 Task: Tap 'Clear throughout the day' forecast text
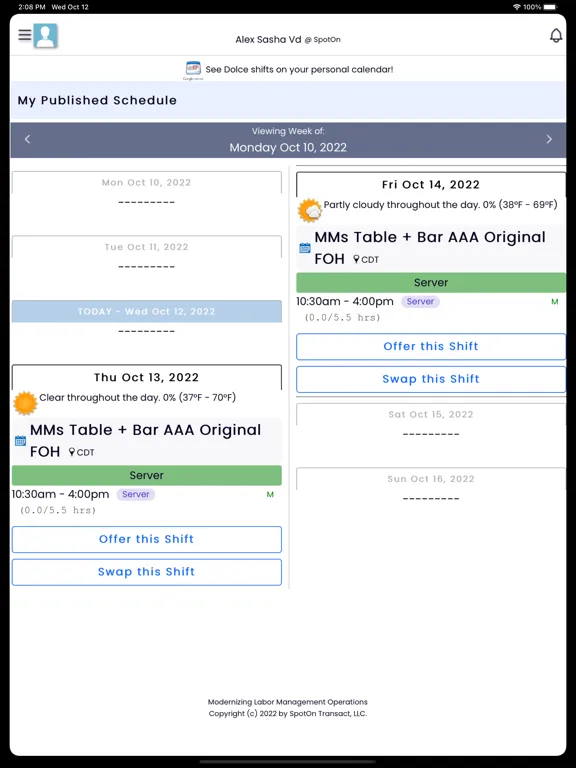138,398
